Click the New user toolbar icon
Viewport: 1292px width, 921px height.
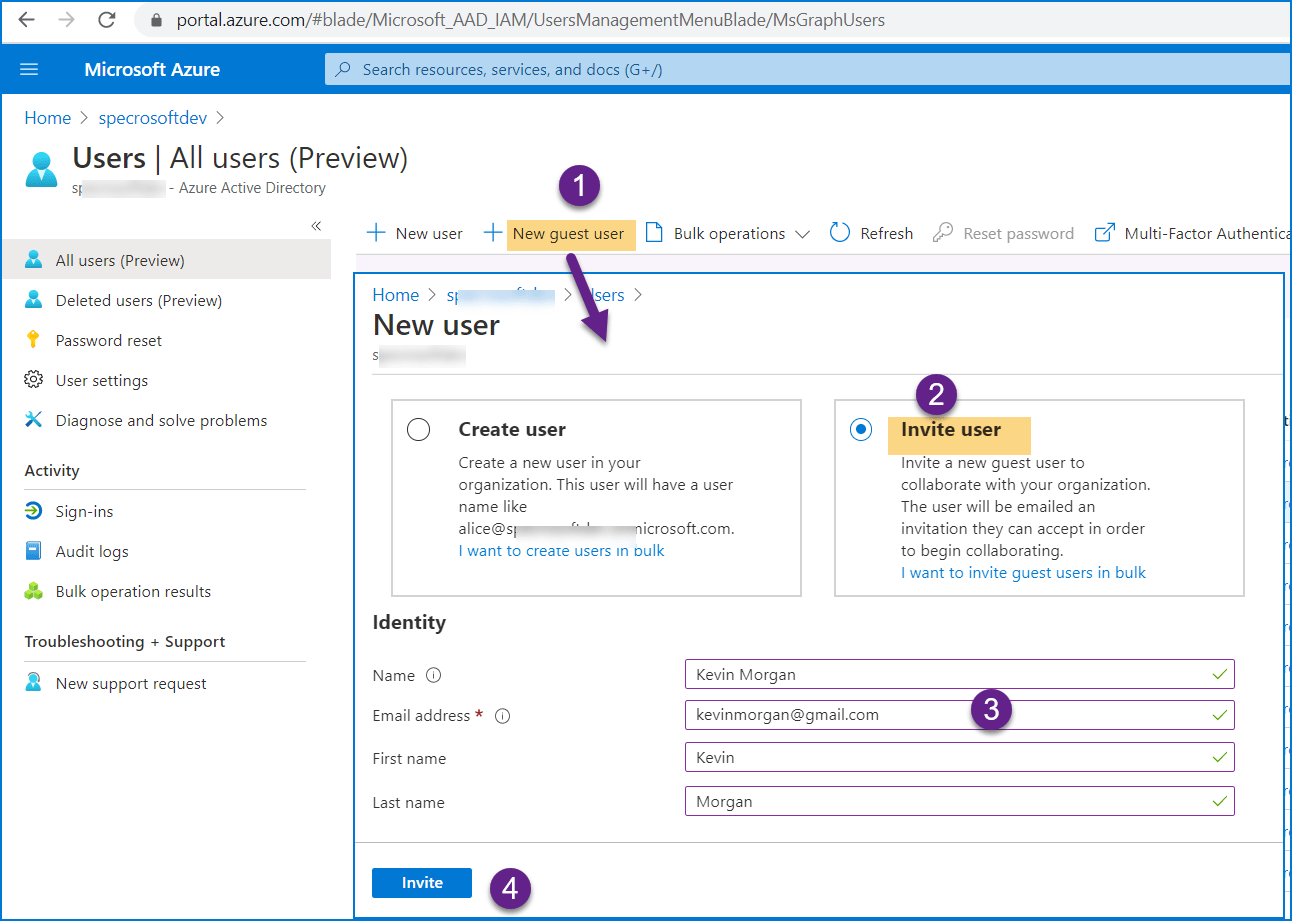pos(414,232)
